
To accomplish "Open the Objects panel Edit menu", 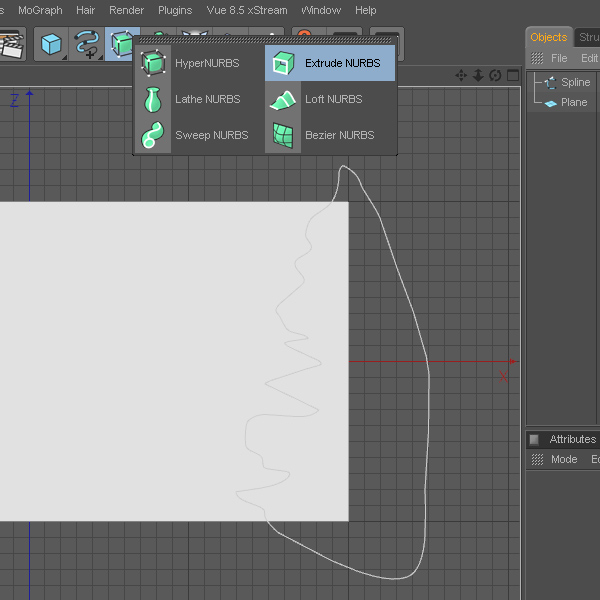I will pyautogui.click(x=590, y=58).
